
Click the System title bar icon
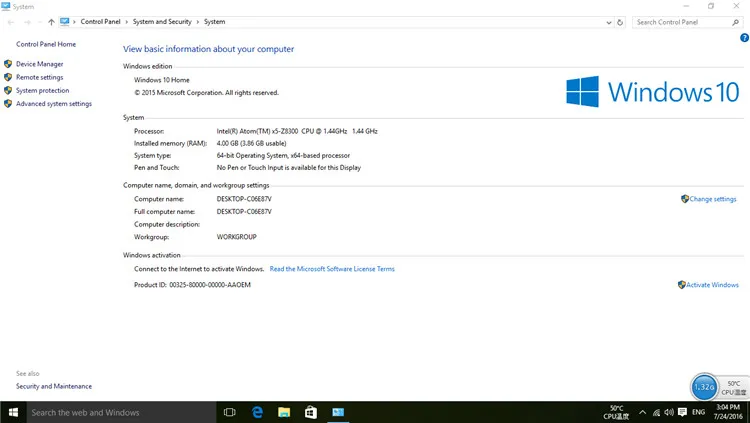[x=6, y=6]
